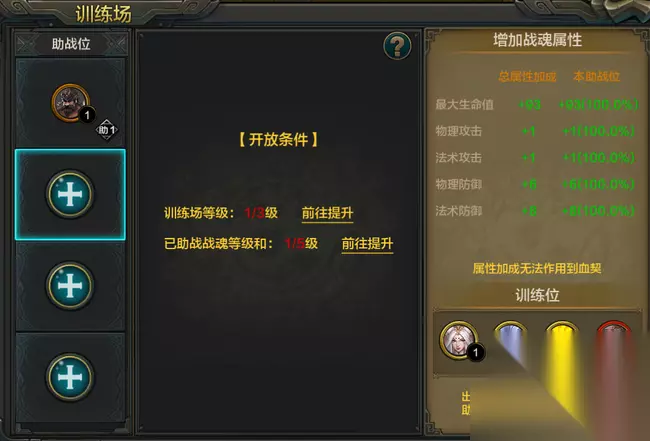Switch to the 总属性加成 column tab

(x=527, y=76)
